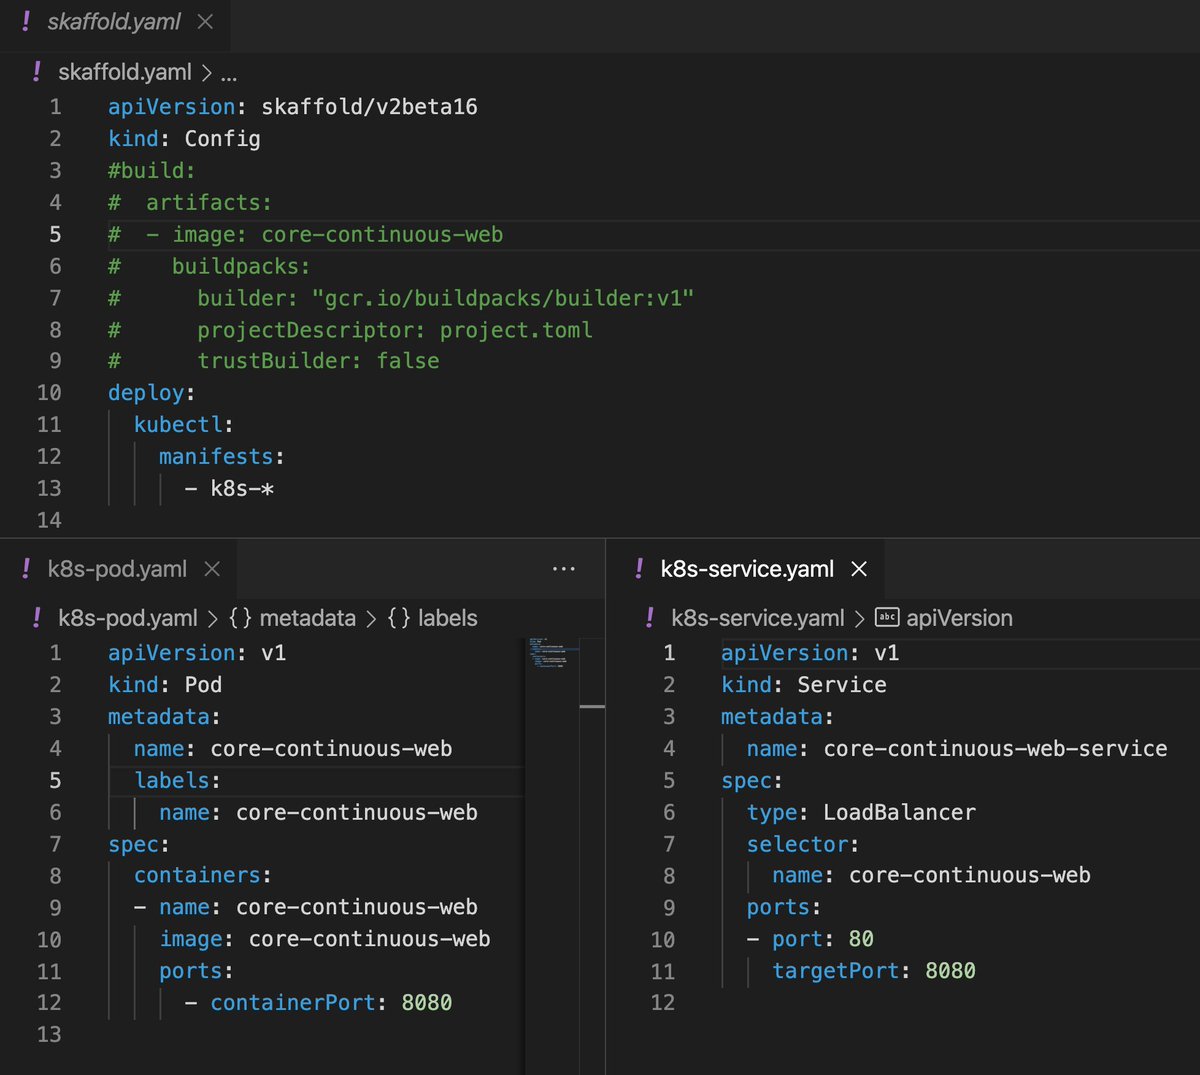Click k8s-pod.yaml in the breadcrumb
Image resolution: width=1200 pixels, height=1075 pixels.
pyautogui.click(x=128, y=618)
